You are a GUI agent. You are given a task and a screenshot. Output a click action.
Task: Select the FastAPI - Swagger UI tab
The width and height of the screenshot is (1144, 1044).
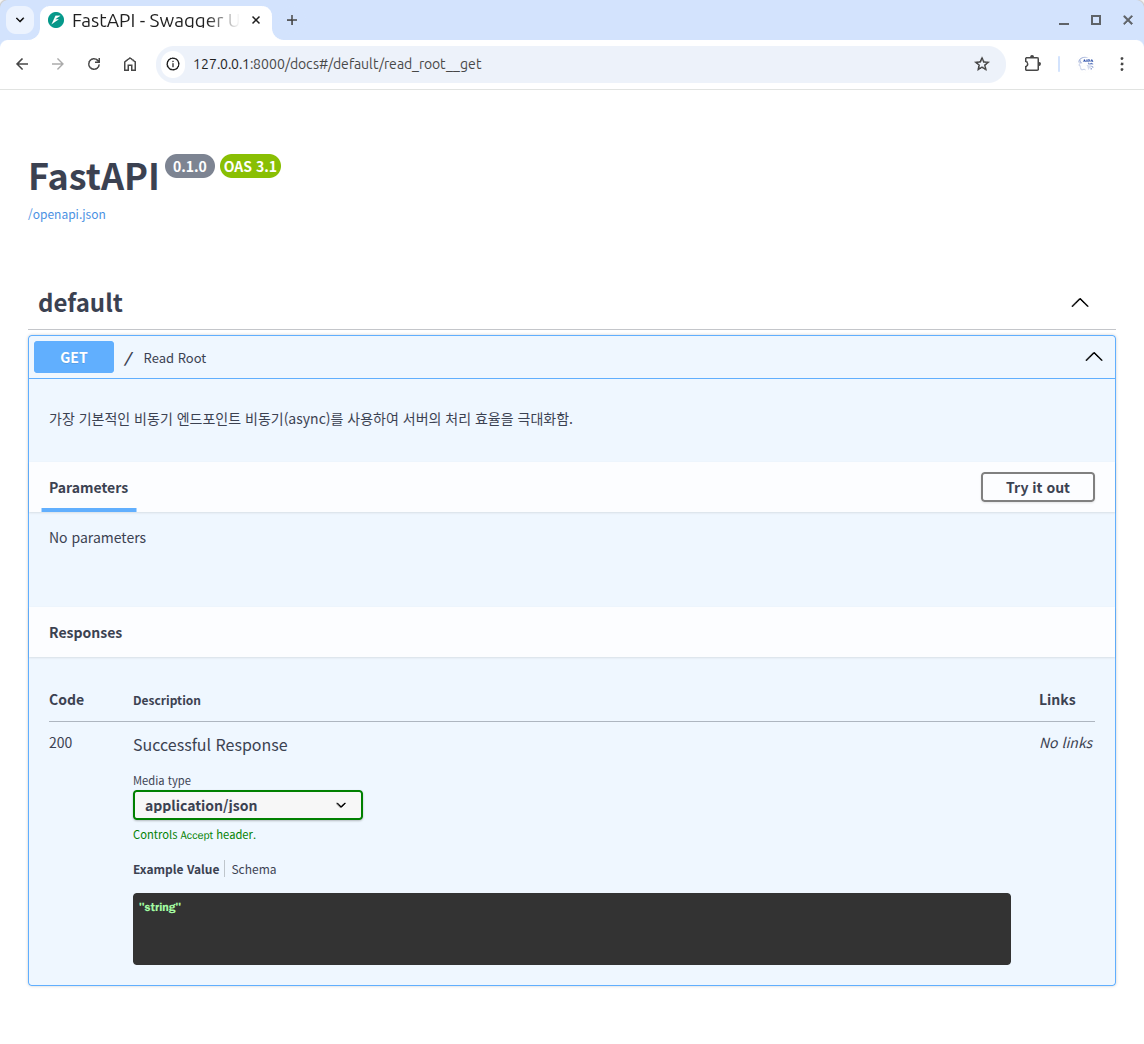point(156,20)
